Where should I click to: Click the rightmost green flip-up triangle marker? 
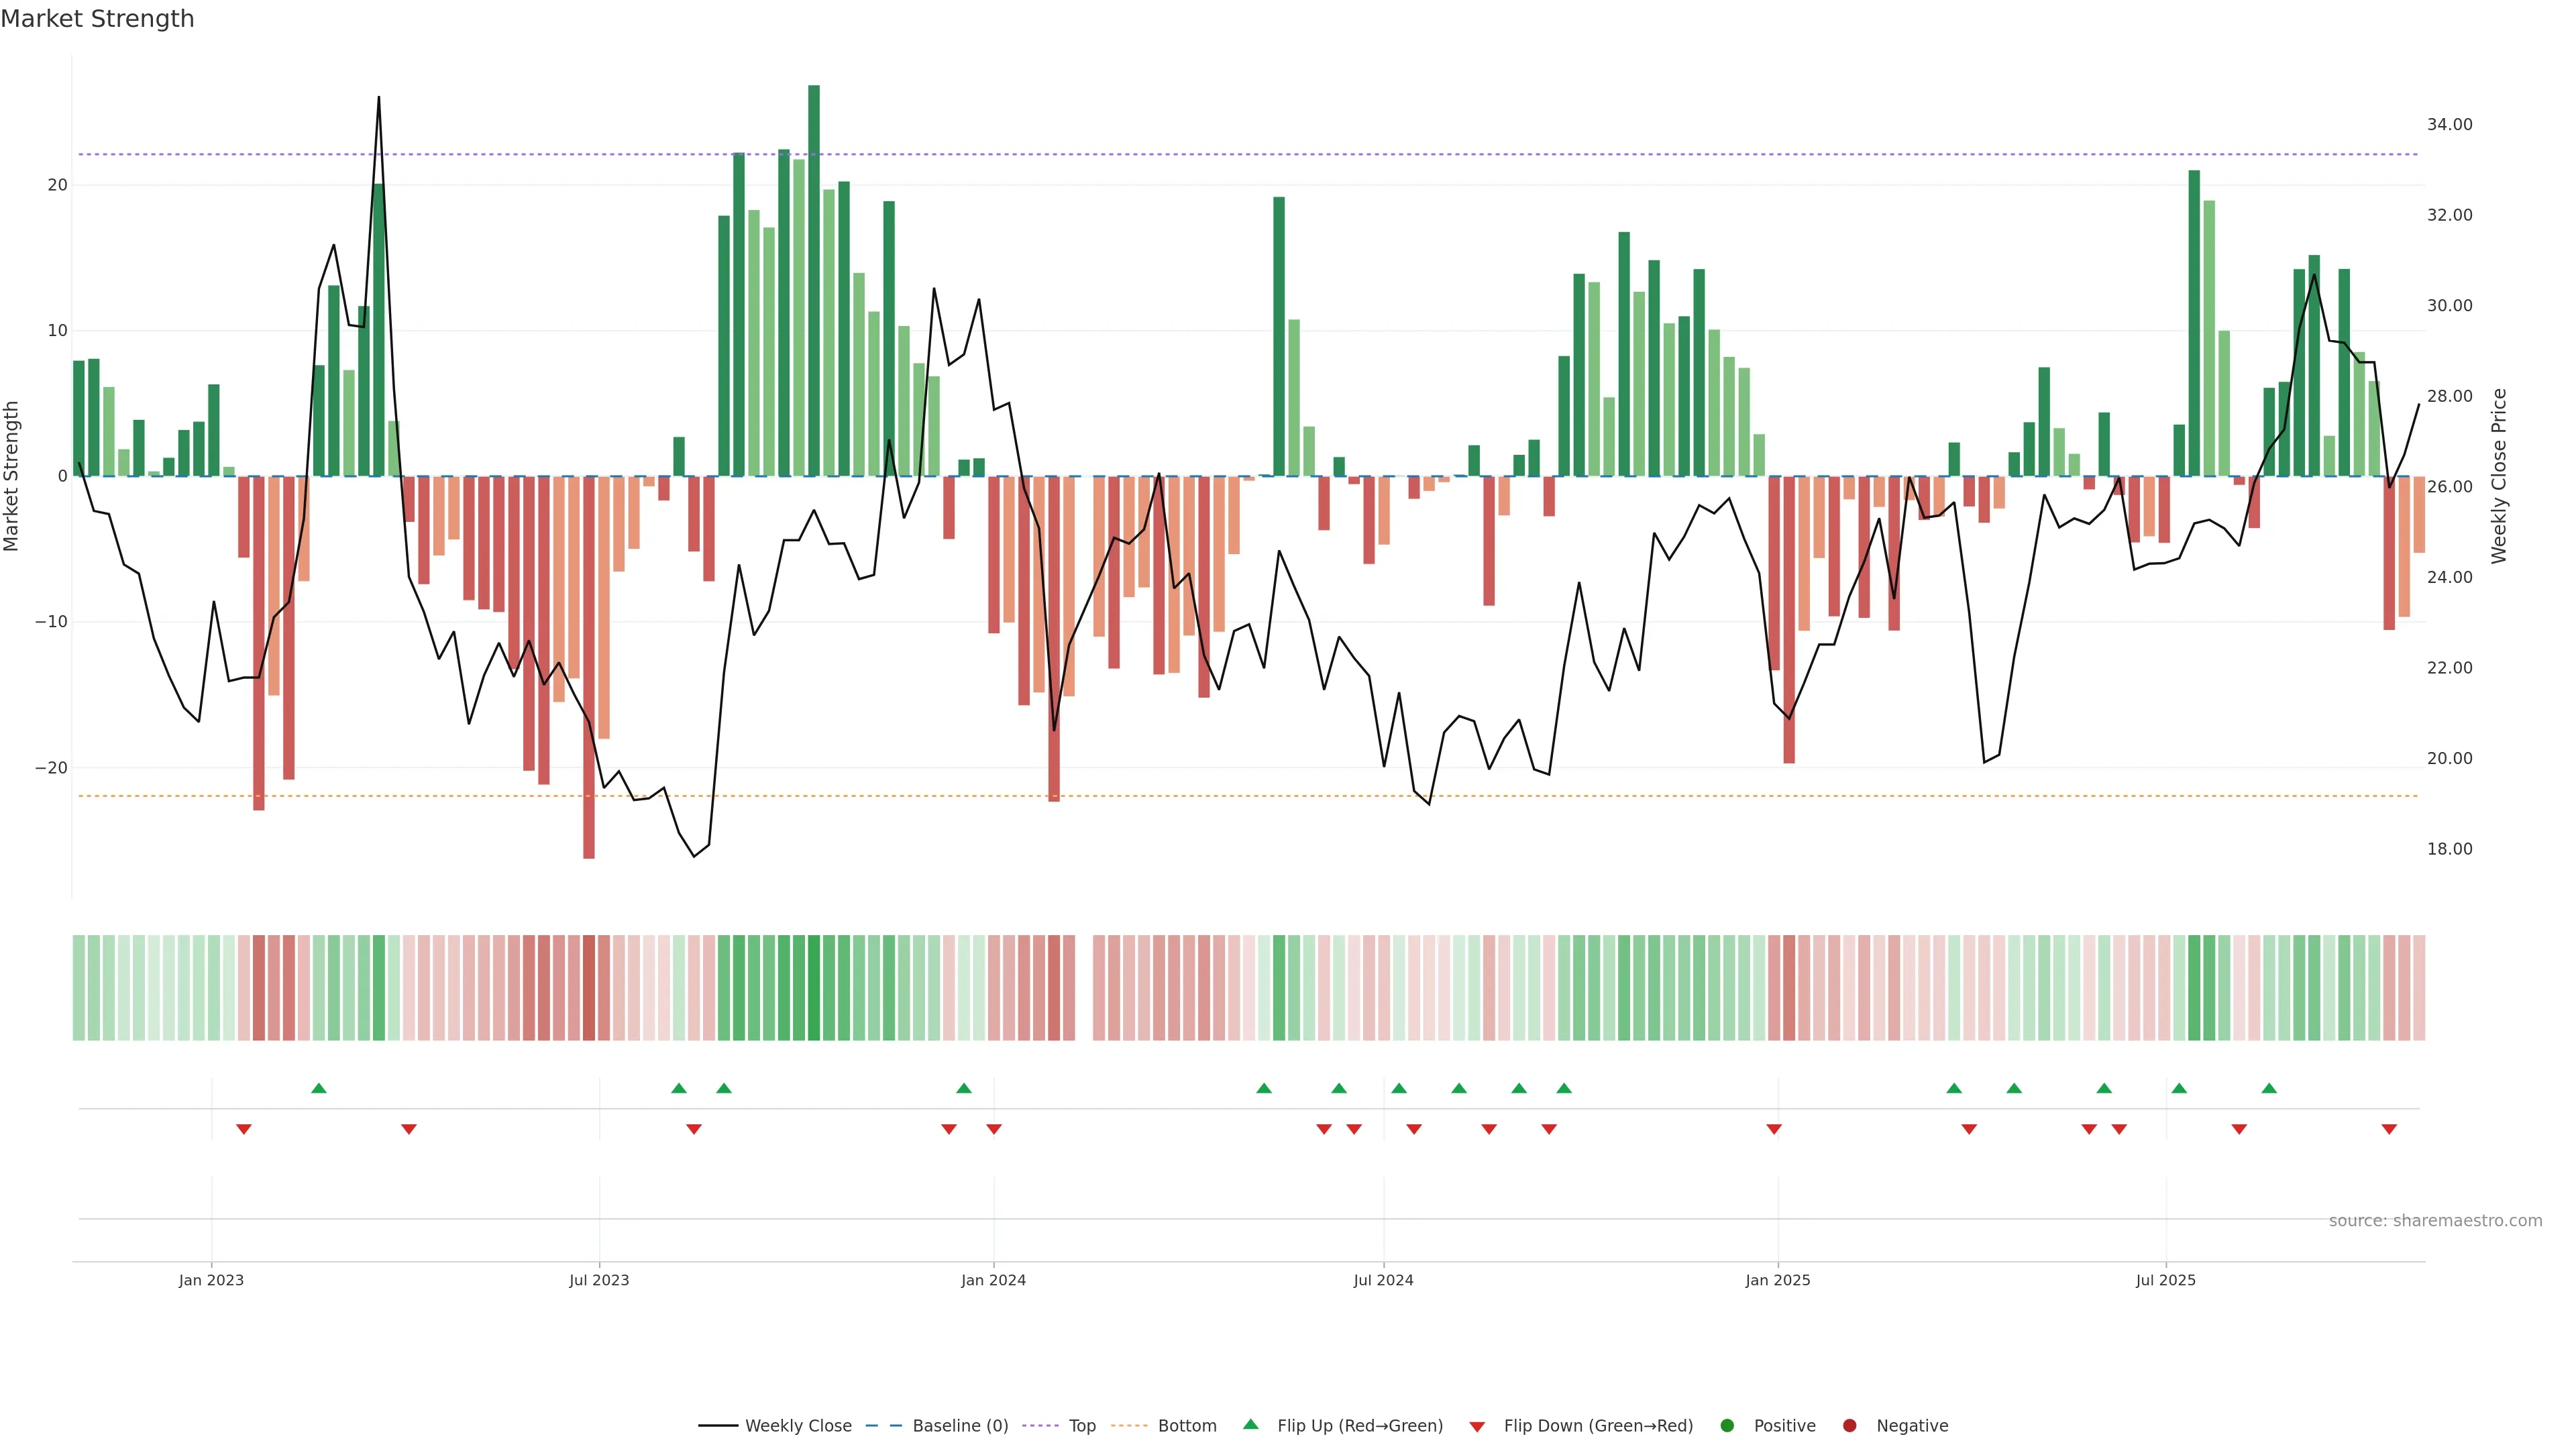tap(2269, 1088)
